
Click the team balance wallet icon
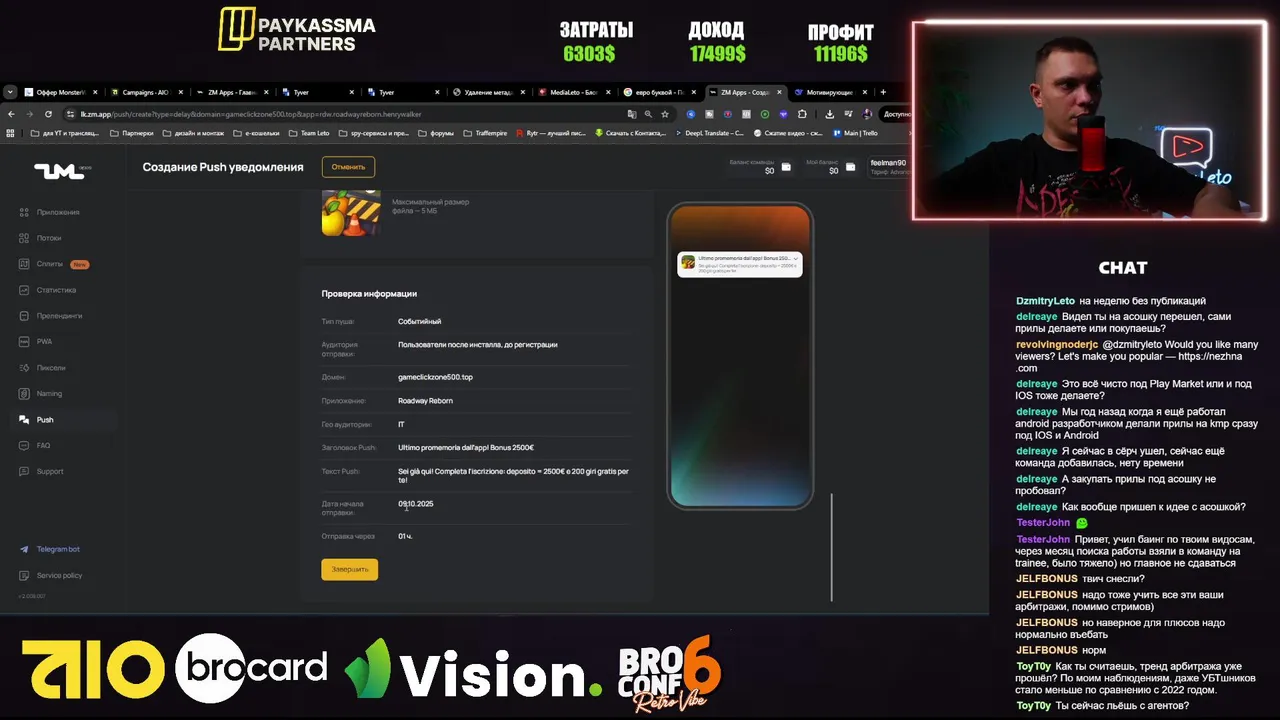786,167
